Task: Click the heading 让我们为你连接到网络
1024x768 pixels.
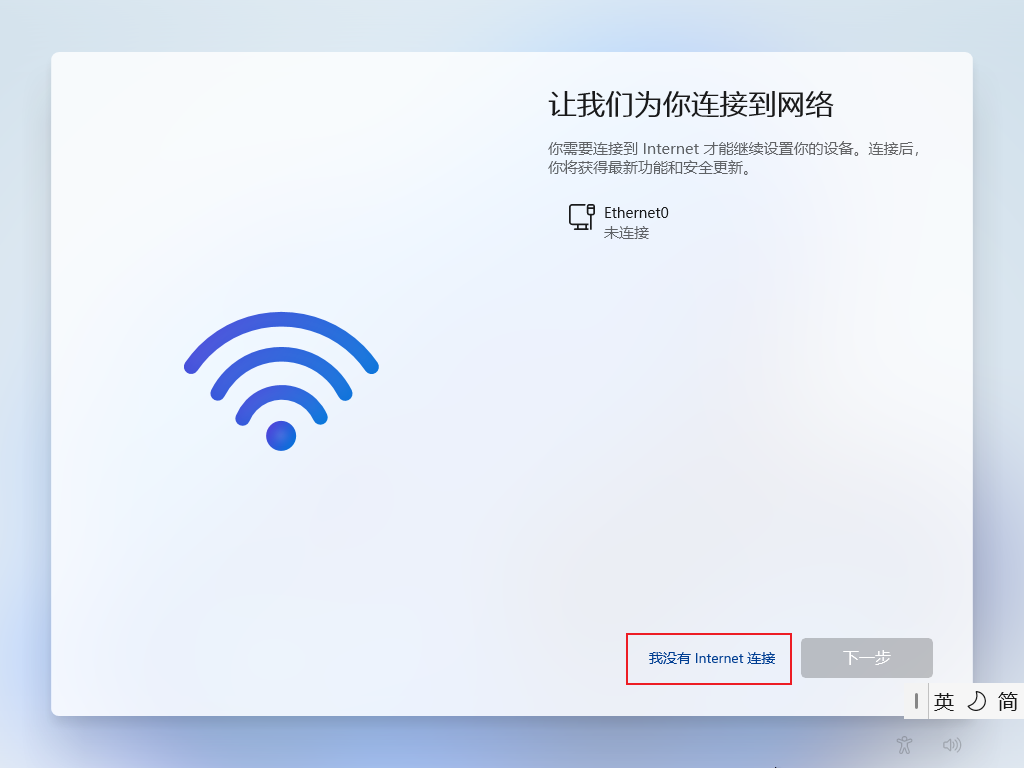Action: pos(690,104)
